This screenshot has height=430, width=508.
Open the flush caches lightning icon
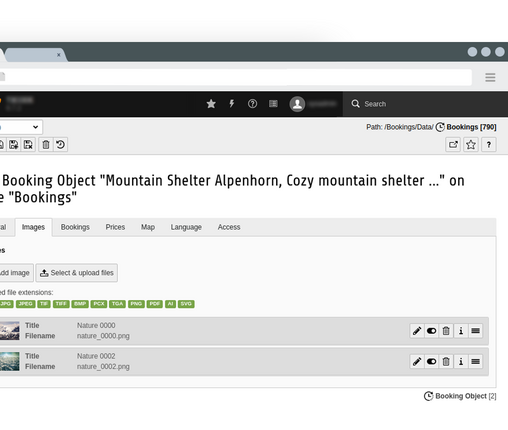(232, 104)
